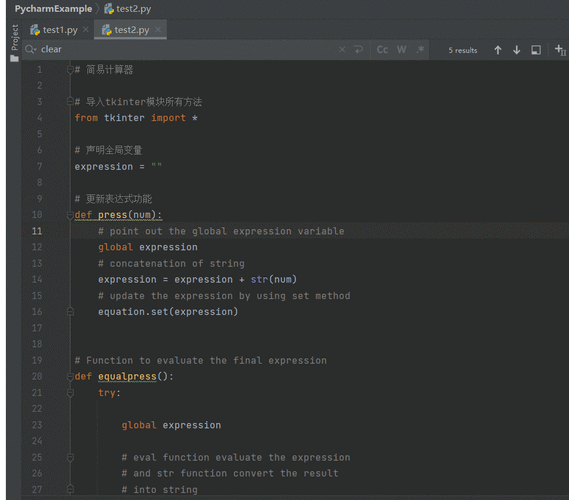Switch to the test1.py tab

tap(54, 30)
